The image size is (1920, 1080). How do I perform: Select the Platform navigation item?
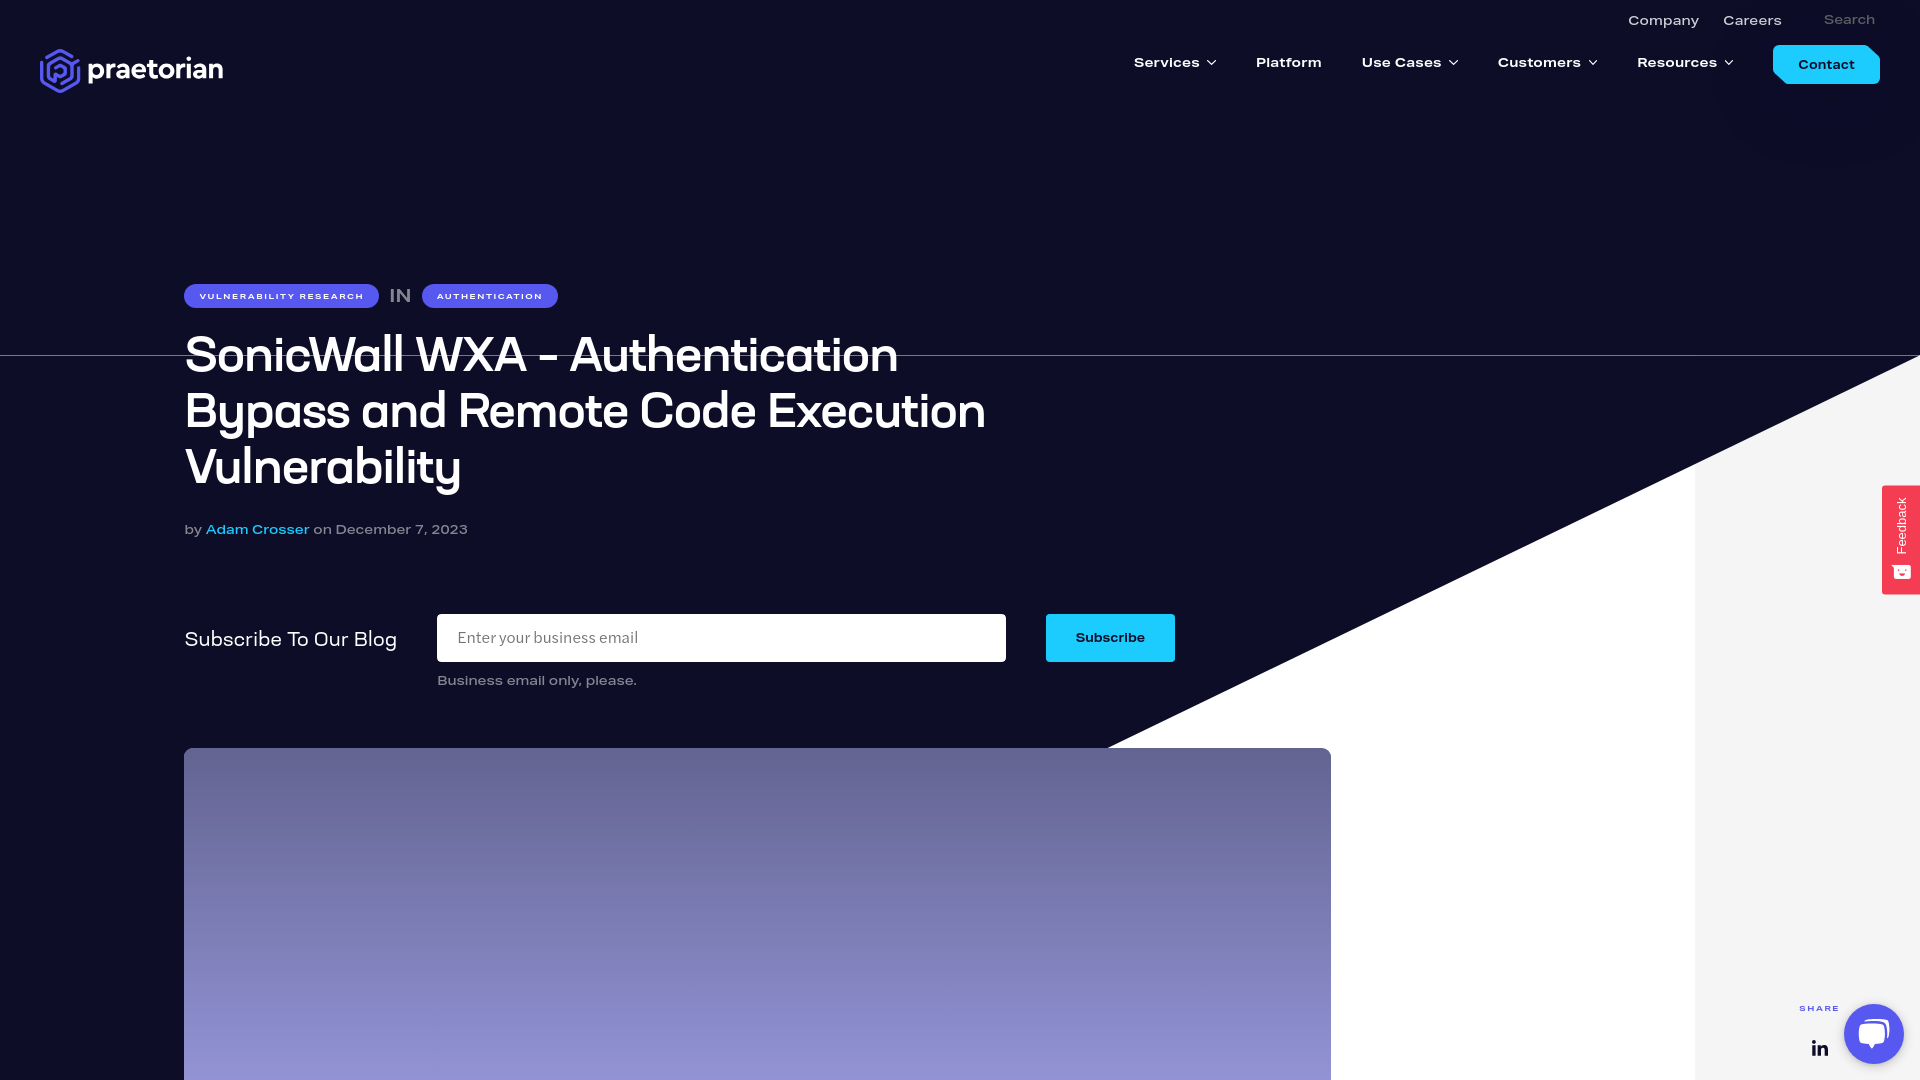(1288, 62)
